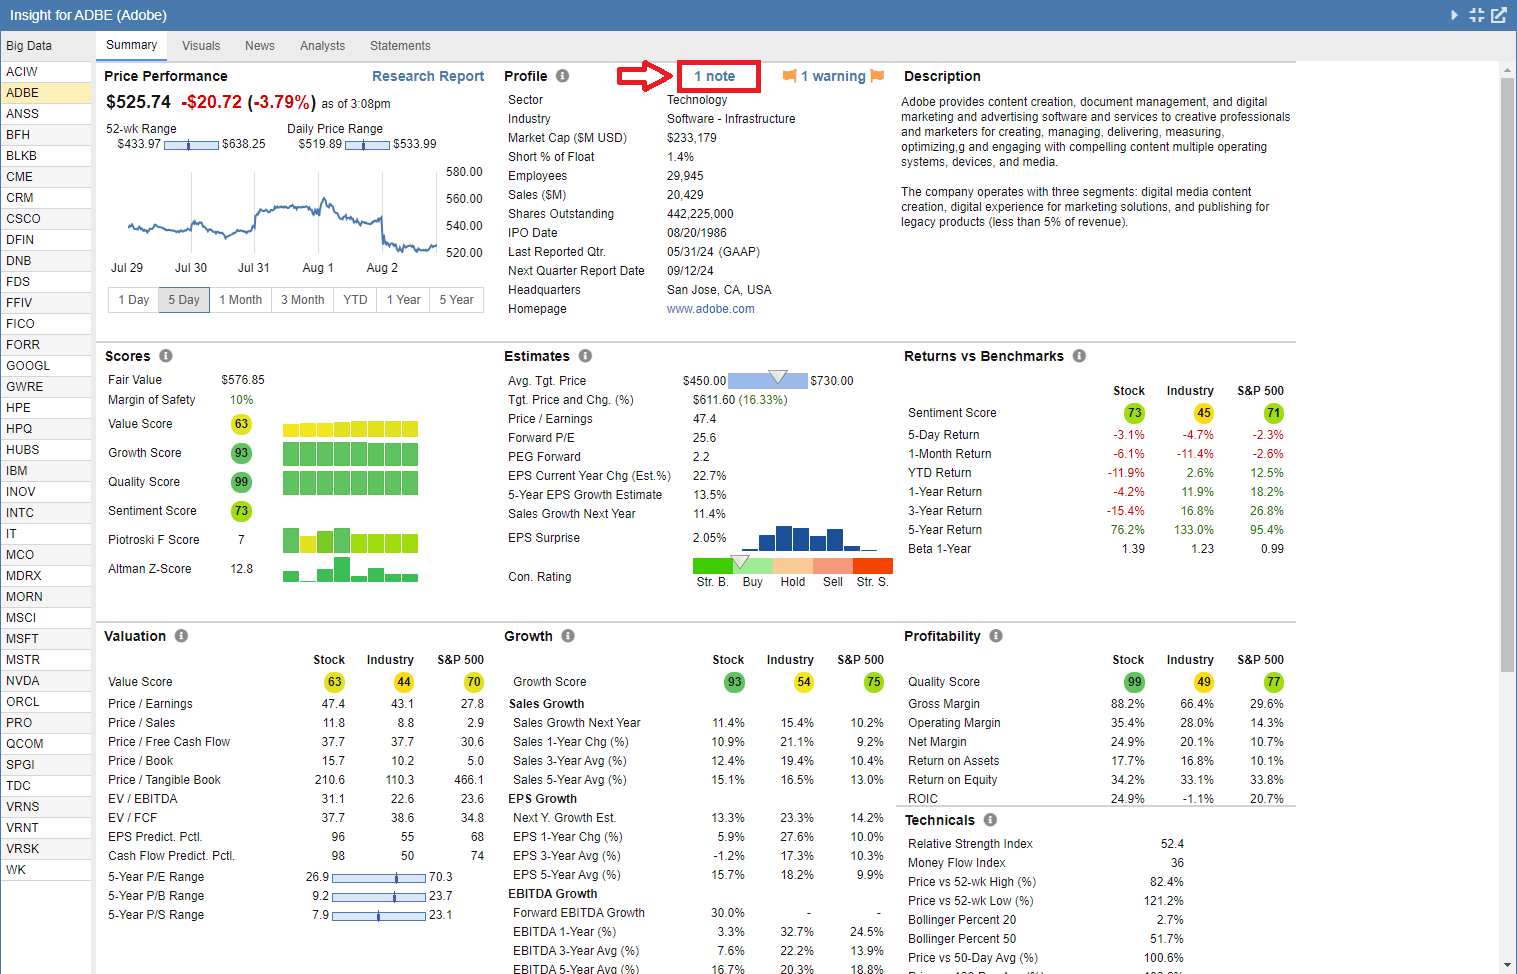This screenshot has height=974, width=1517.
Task: Click the consensus rating color scale
Action: click(793, 566)
